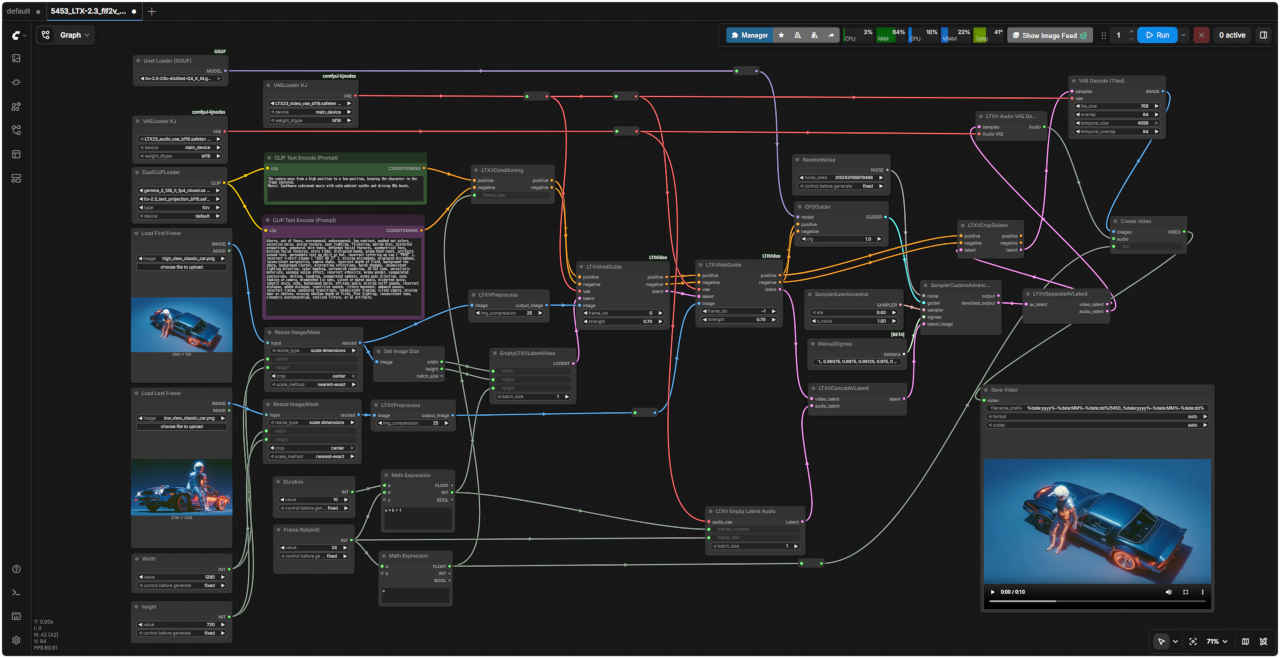
Task: Open the assets panel in sidebar
Action: pos(16,58)
